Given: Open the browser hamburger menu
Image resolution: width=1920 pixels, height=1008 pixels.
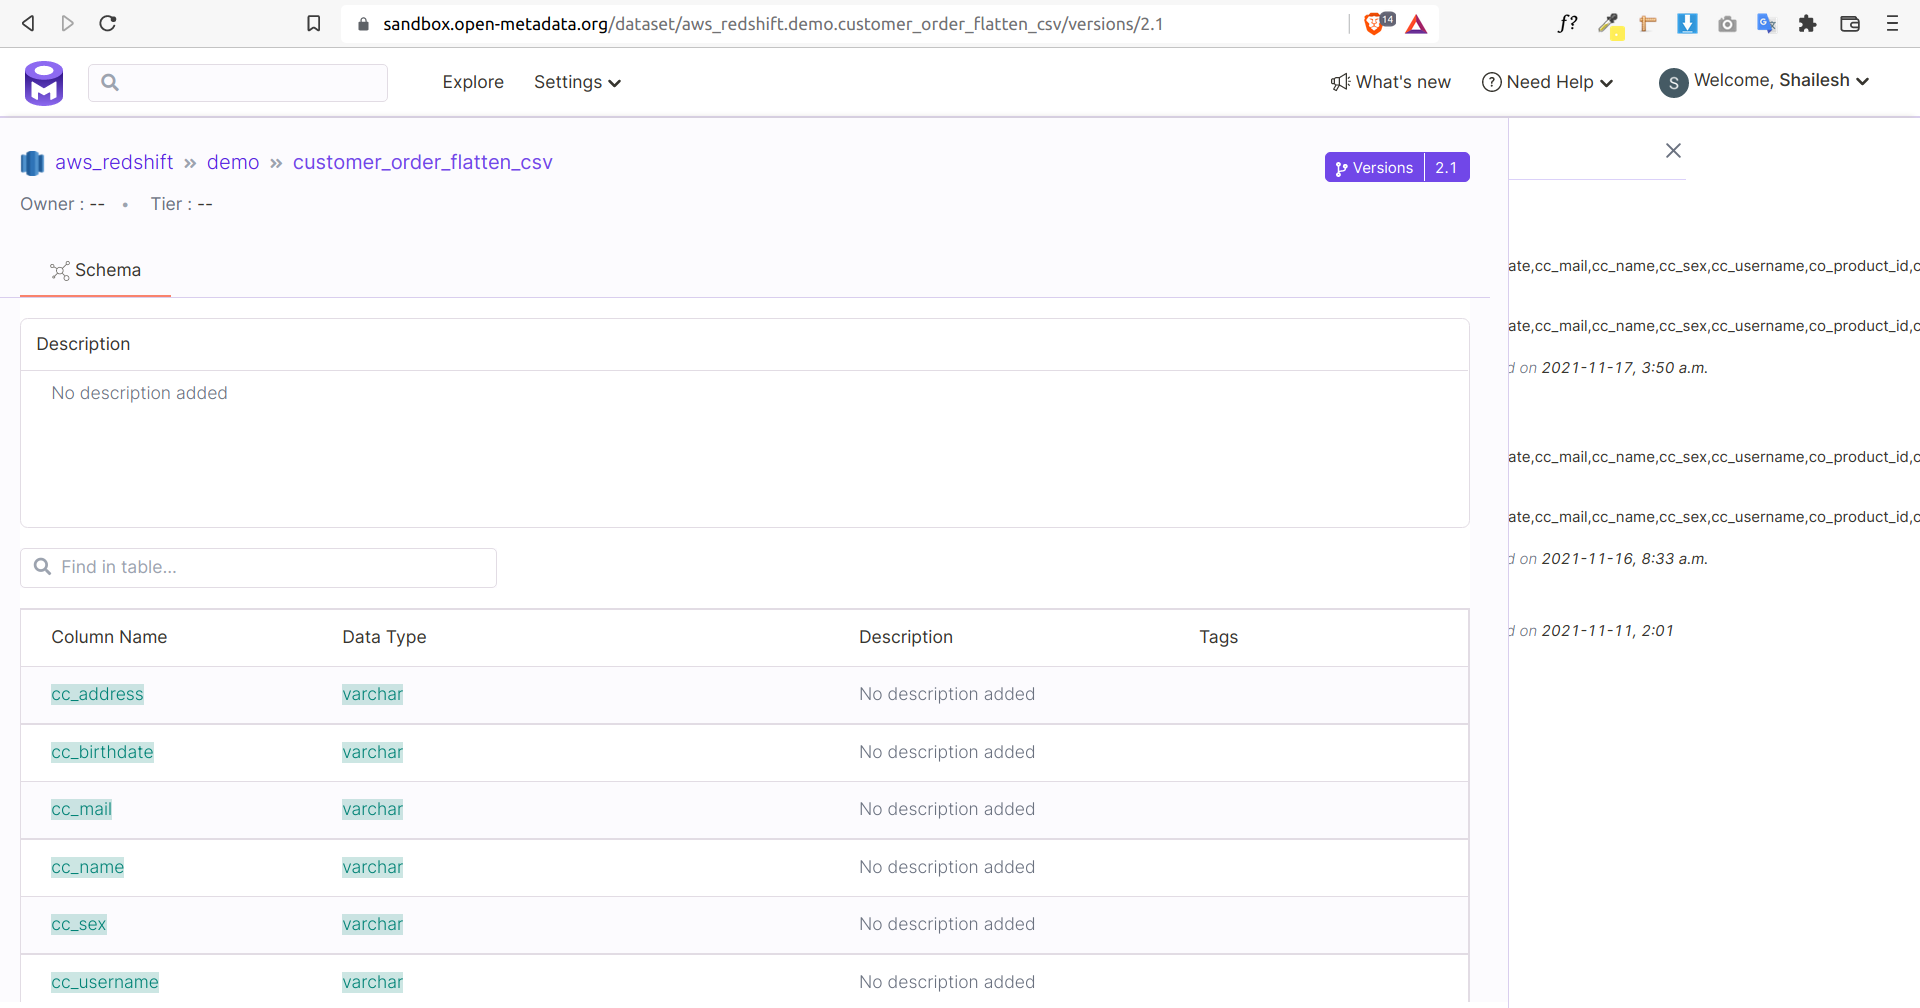Looking at the screenshot, I should (1892, 23).
